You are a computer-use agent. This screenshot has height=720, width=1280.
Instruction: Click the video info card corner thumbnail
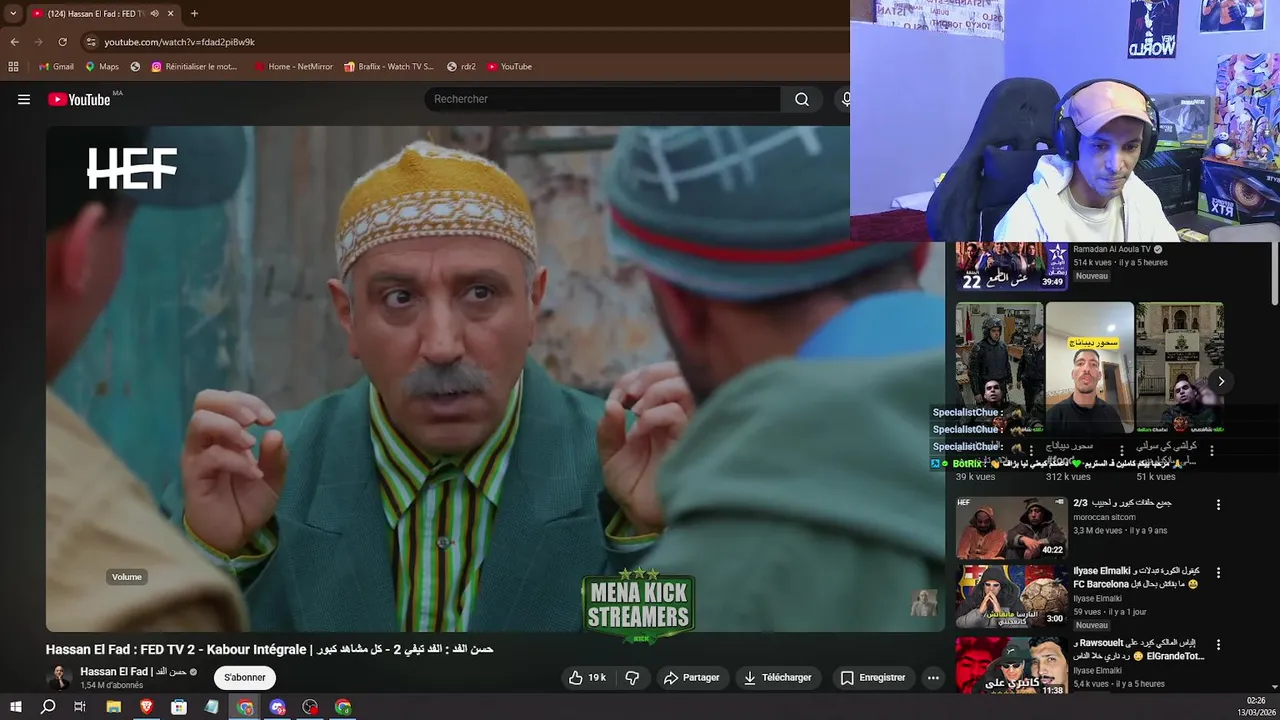pos(924,603)
